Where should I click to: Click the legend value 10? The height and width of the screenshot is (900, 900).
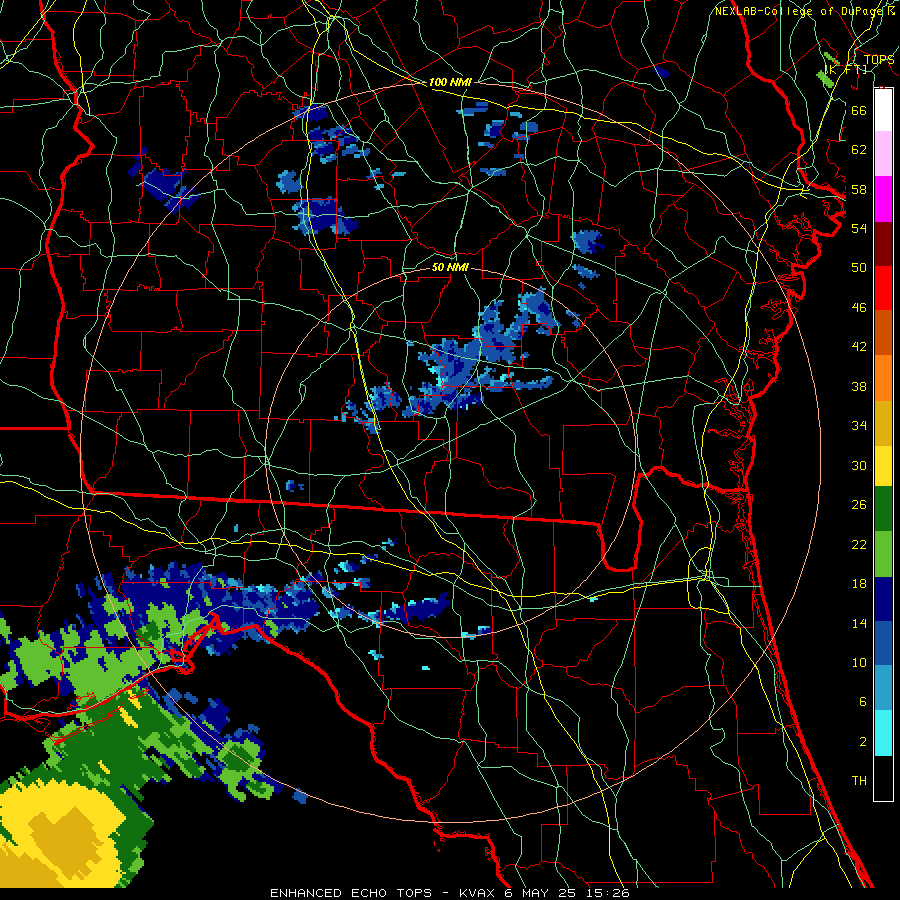coord(859,662)
